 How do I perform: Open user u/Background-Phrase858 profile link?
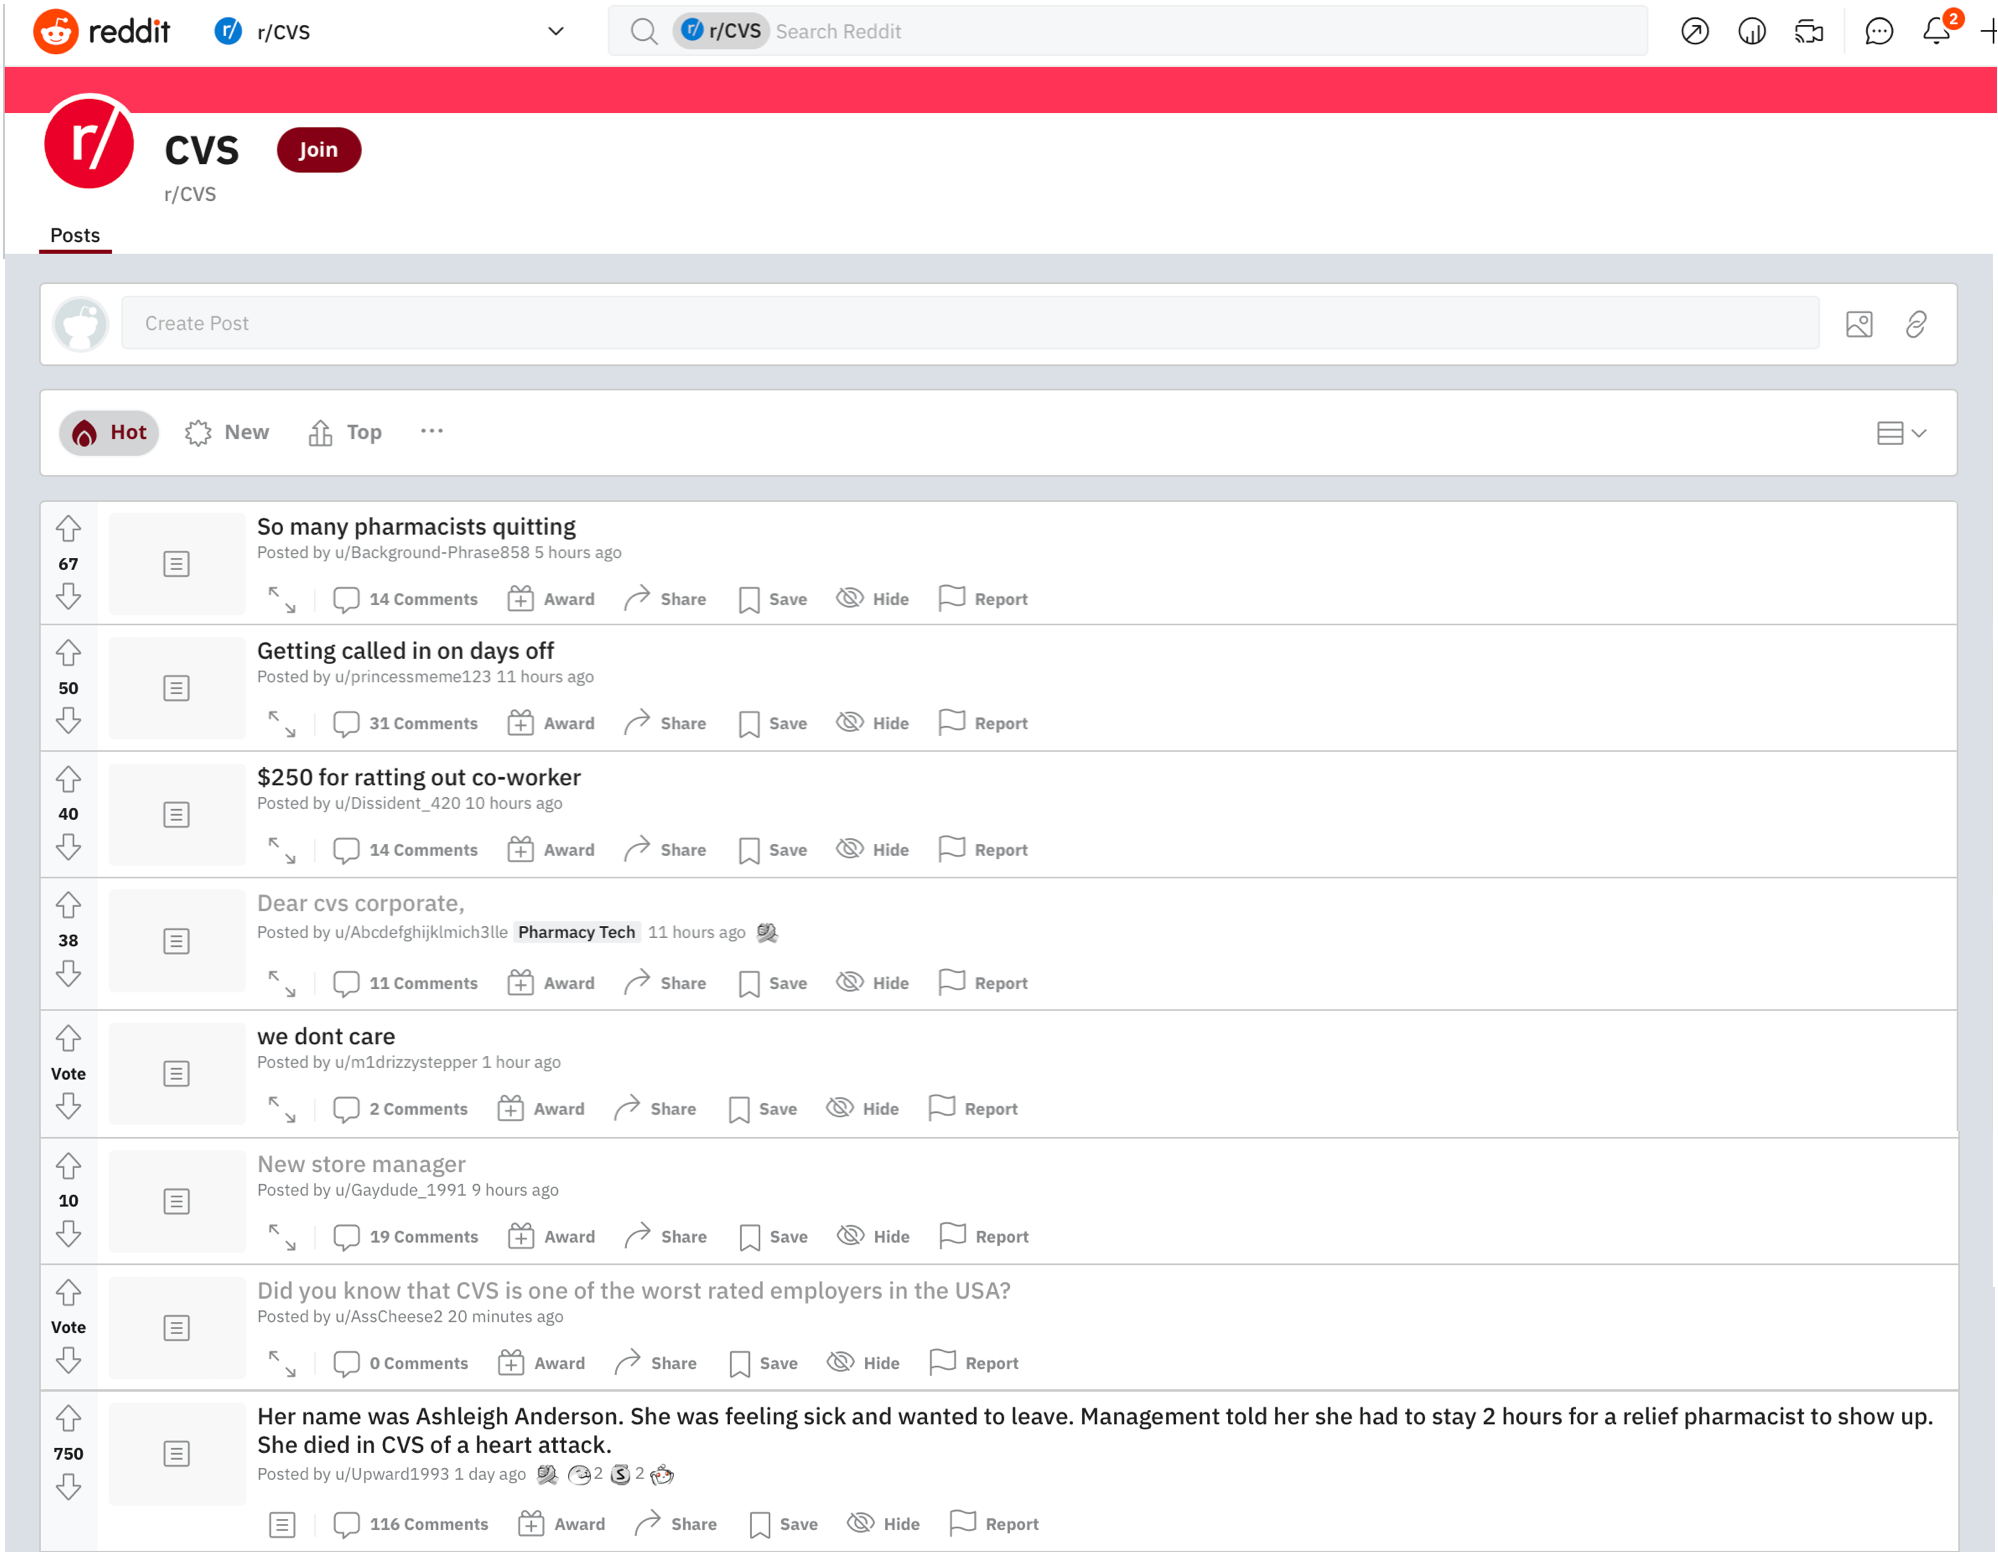pyautogui.click(x=432, y=553)
